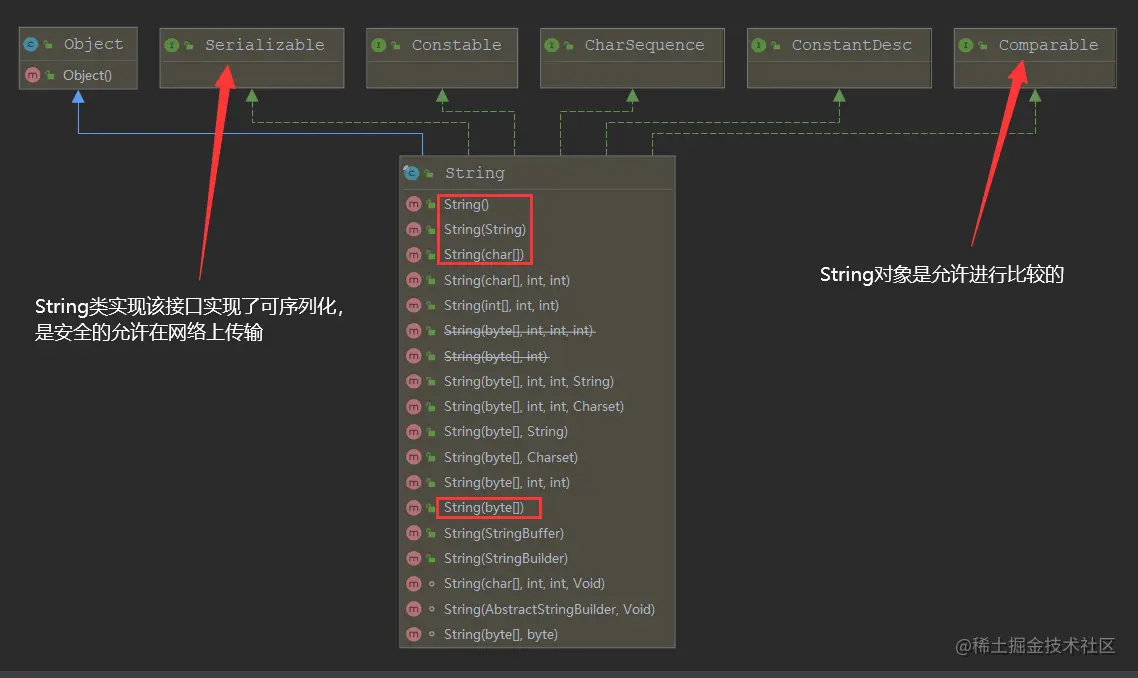This screenshot has width=1138, height=678.
Task: Select the String(byte[], int, int) row
Action: (x=537, y=483)
